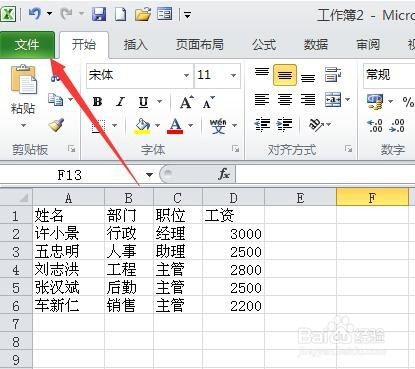The height and width of the screenshot is (369, 415).
Task: Increase the indent
Action: (285, 125)
